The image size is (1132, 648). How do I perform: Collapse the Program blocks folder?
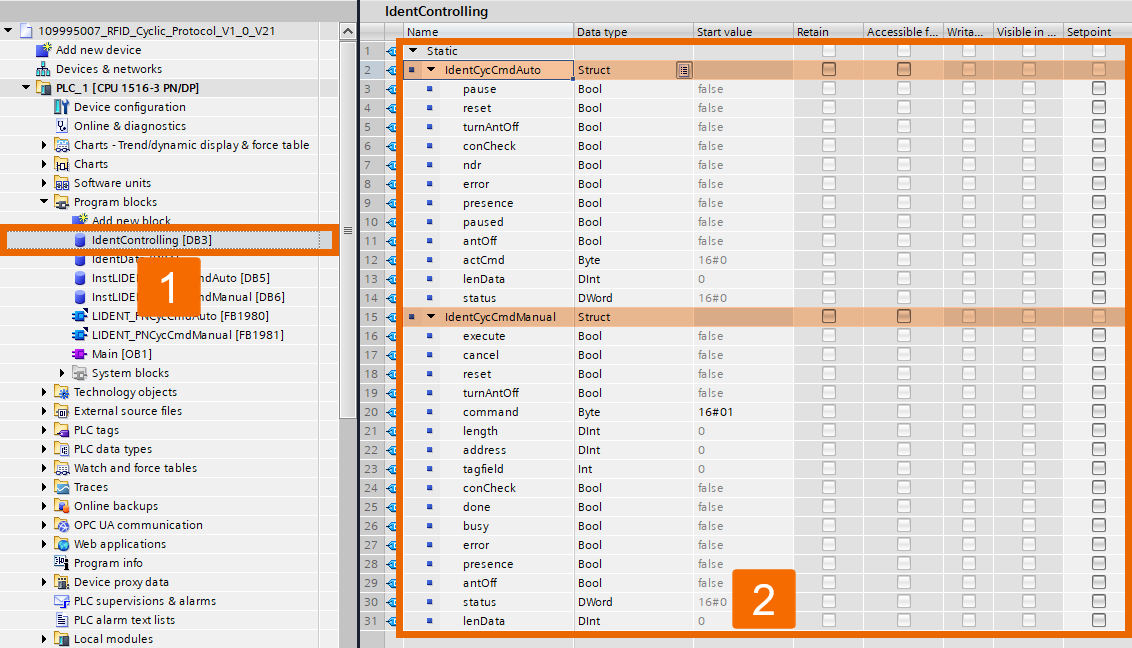click(44, 201)
